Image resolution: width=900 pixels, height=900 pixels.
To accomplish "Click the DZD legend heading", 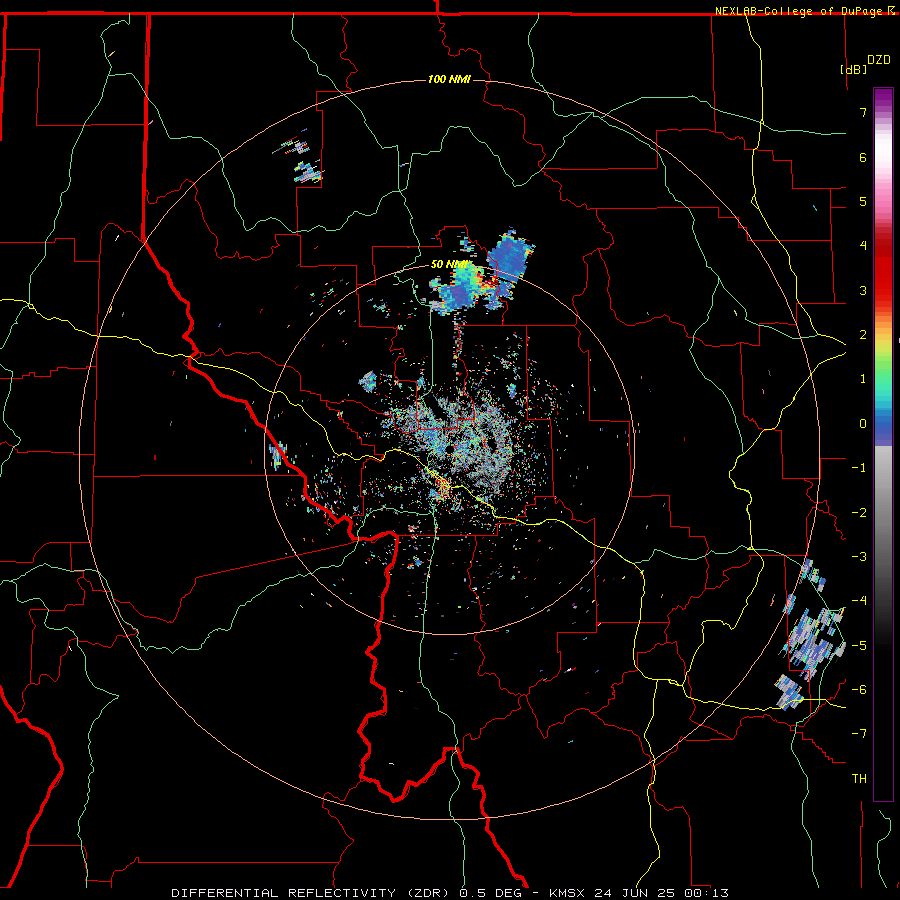I will [879, 60].
